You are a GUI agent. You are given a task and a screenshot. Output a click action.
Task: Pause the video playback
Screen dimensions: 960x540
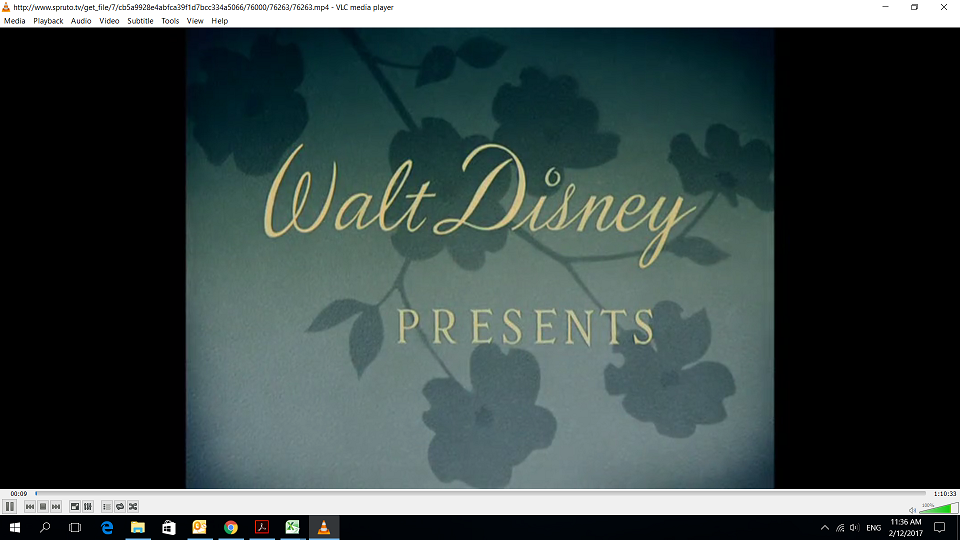coord(10,506)
